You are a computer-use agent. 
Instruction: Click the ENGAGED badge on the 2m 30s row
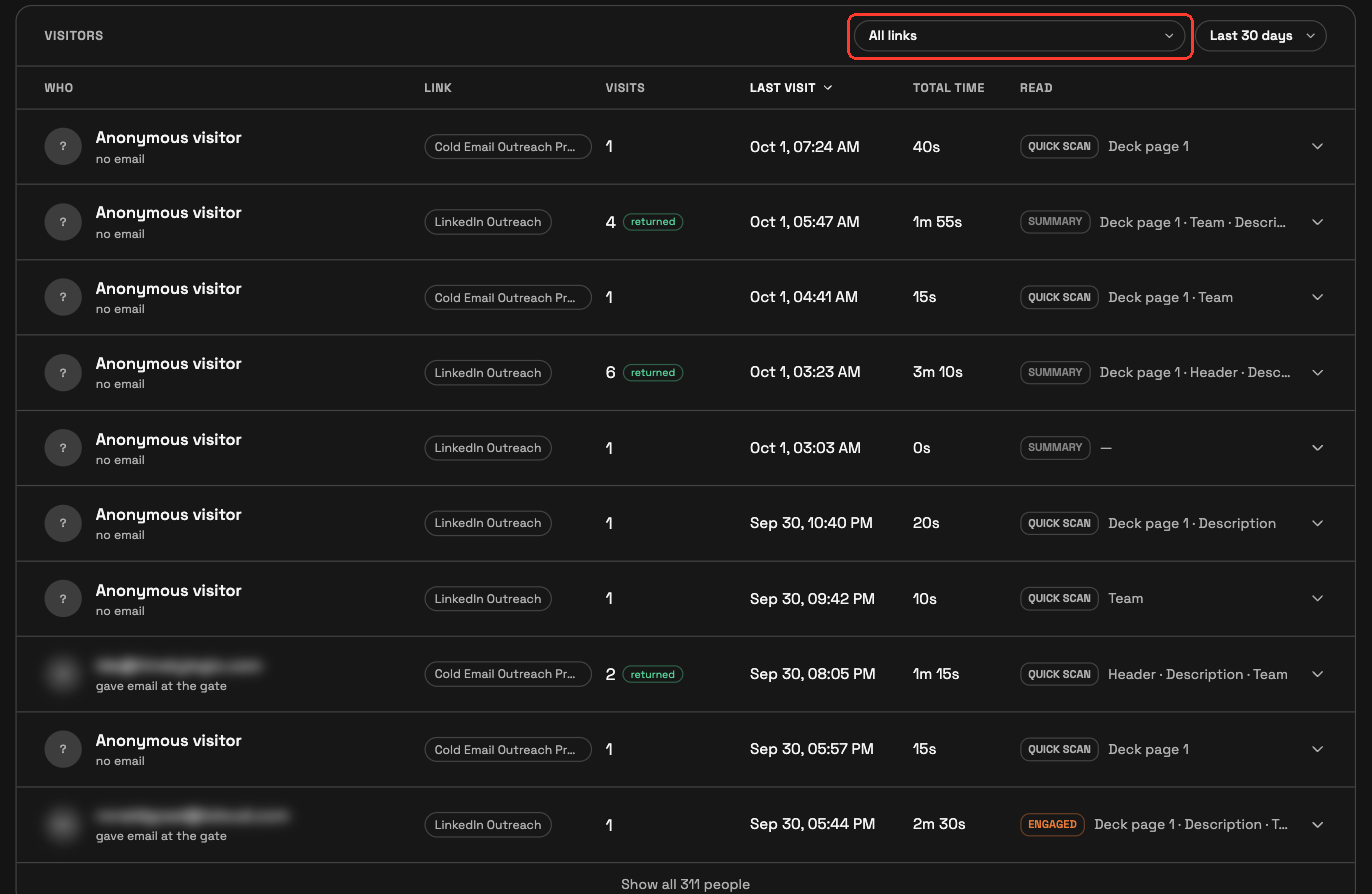1052,825
